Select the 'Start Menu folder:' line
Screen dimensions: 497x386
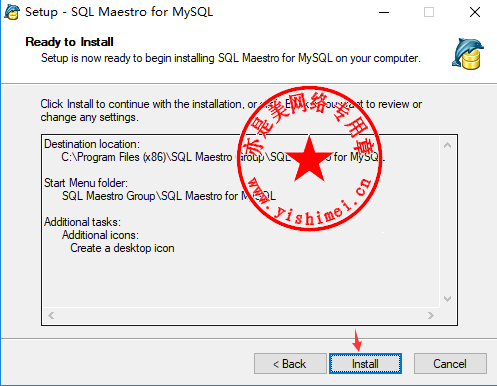pyautogui.click(x=86, y=183)
